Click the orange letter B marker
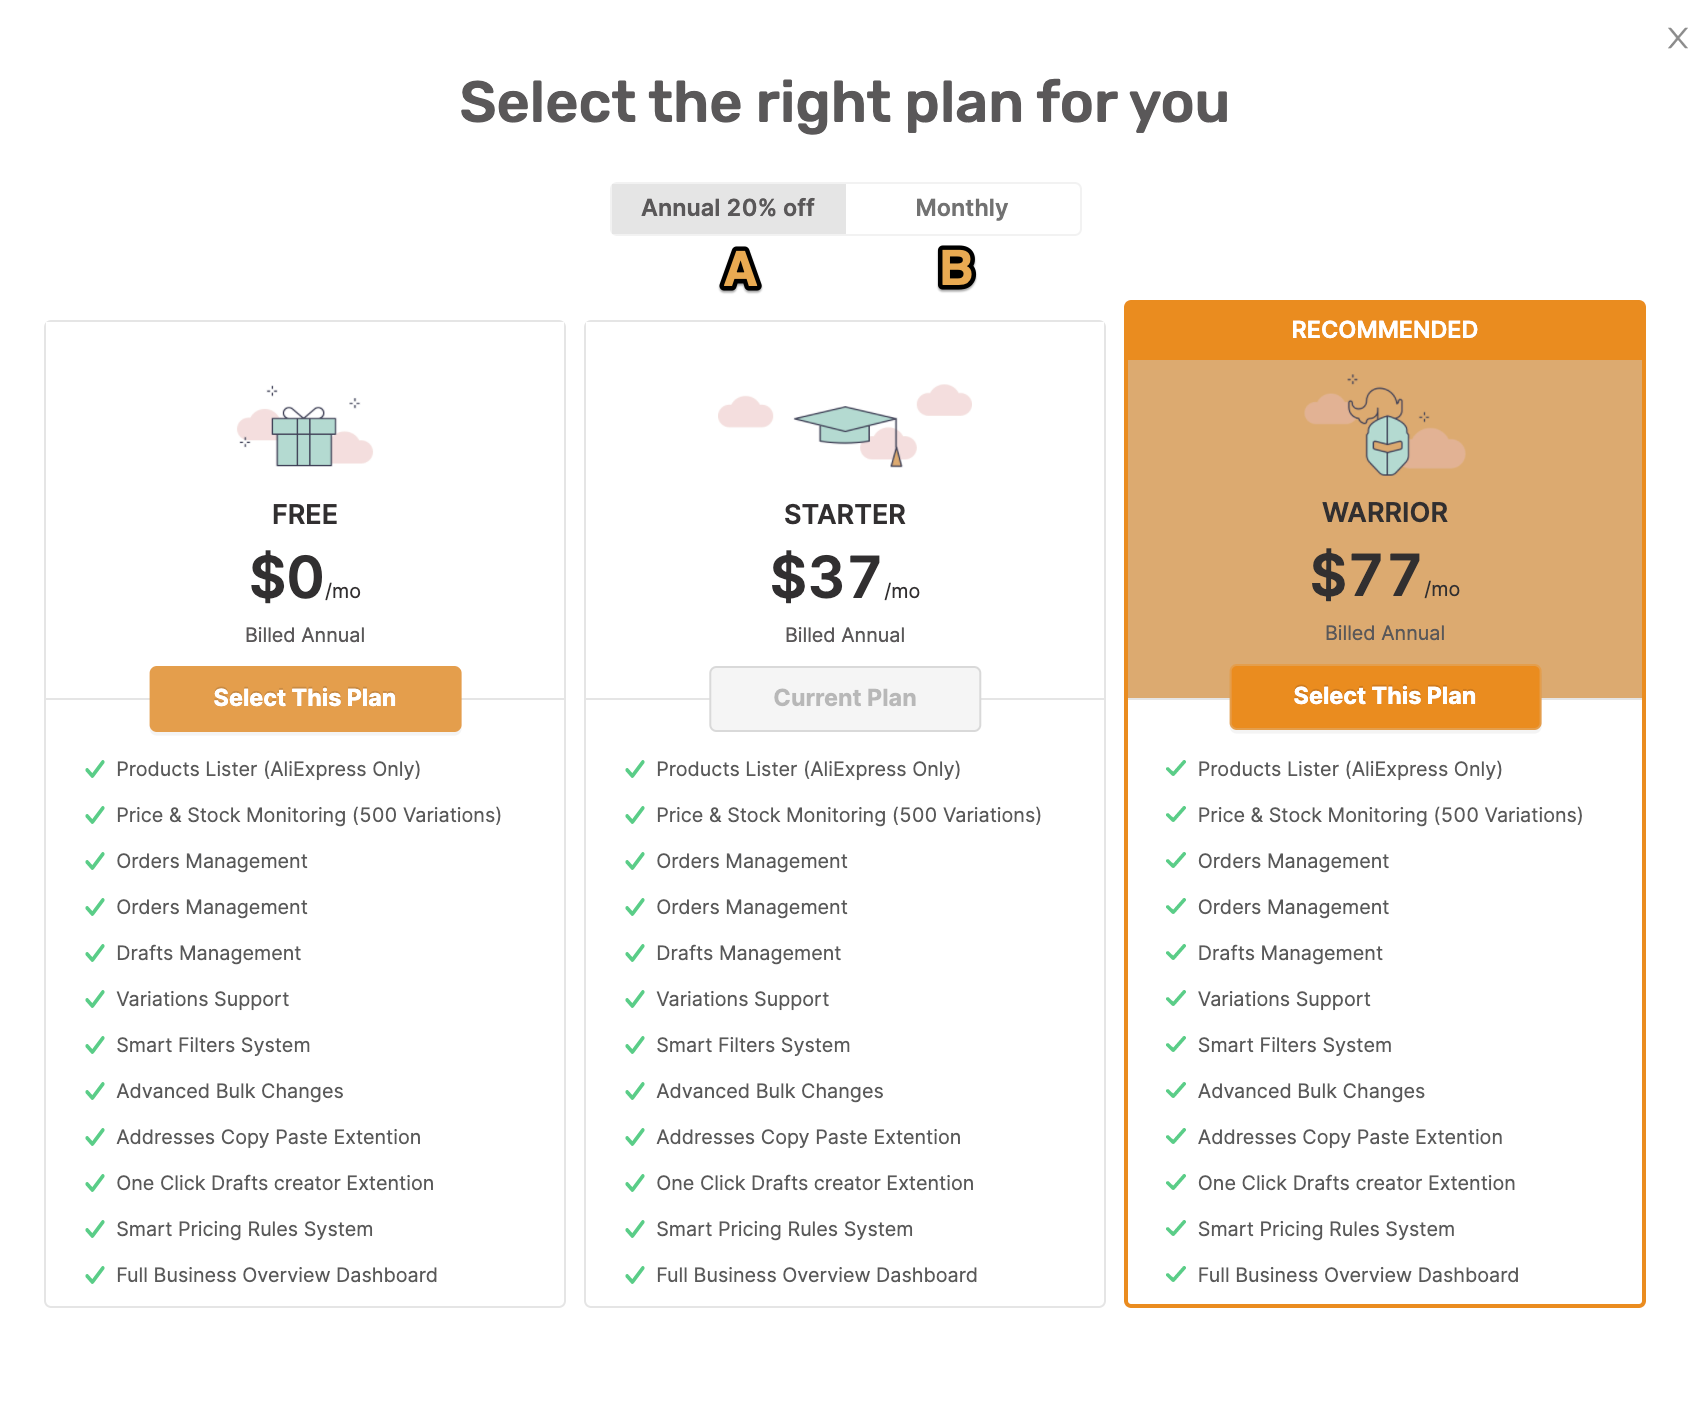The image size is (1702, 1428). (x=957, y=268)
